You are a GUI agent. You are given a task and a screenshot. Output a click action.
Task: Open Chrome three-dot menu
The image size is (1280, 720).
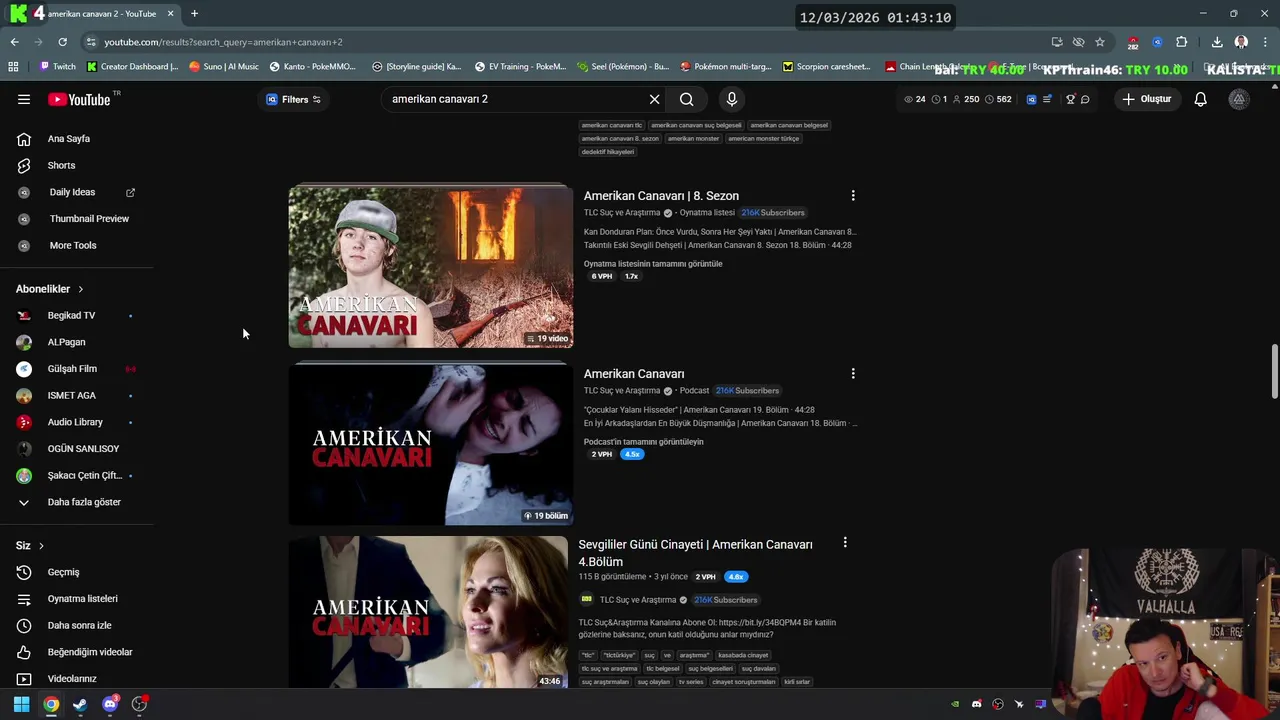pyautogui.click(x=1265, y=42)
